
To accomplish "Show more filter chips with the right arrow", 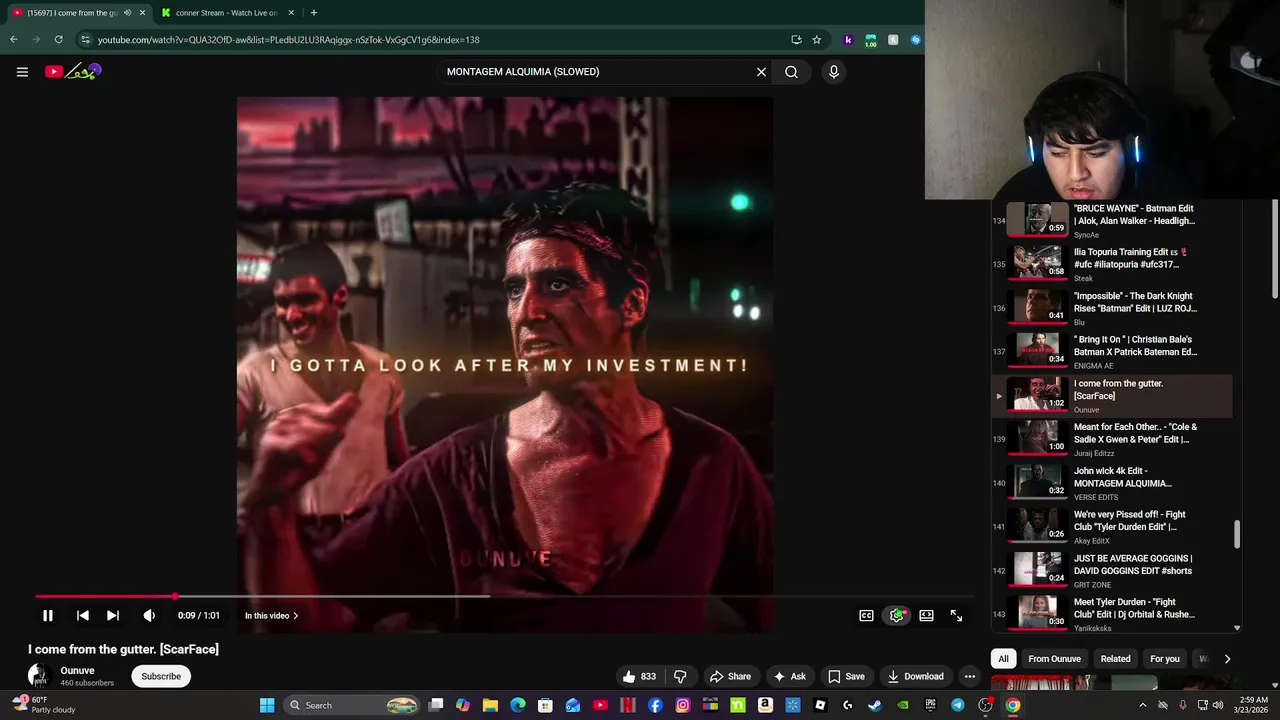I will [x=1227, y=659].
